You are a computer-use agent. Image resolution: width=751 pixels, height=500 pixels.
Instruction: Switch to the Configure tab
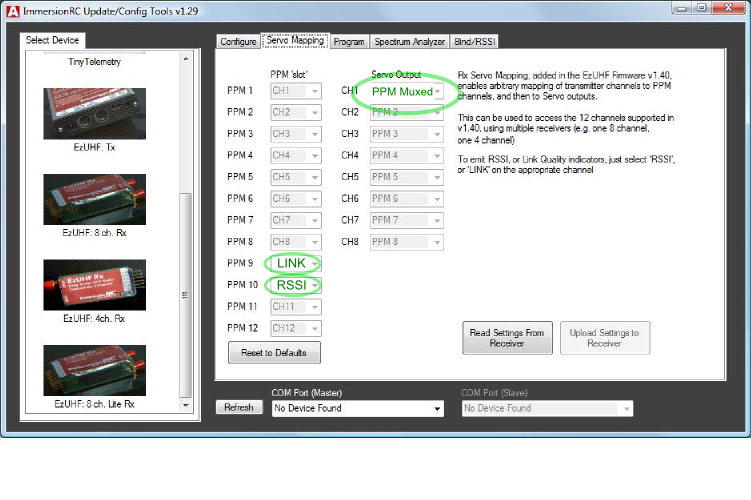point(238,42)
